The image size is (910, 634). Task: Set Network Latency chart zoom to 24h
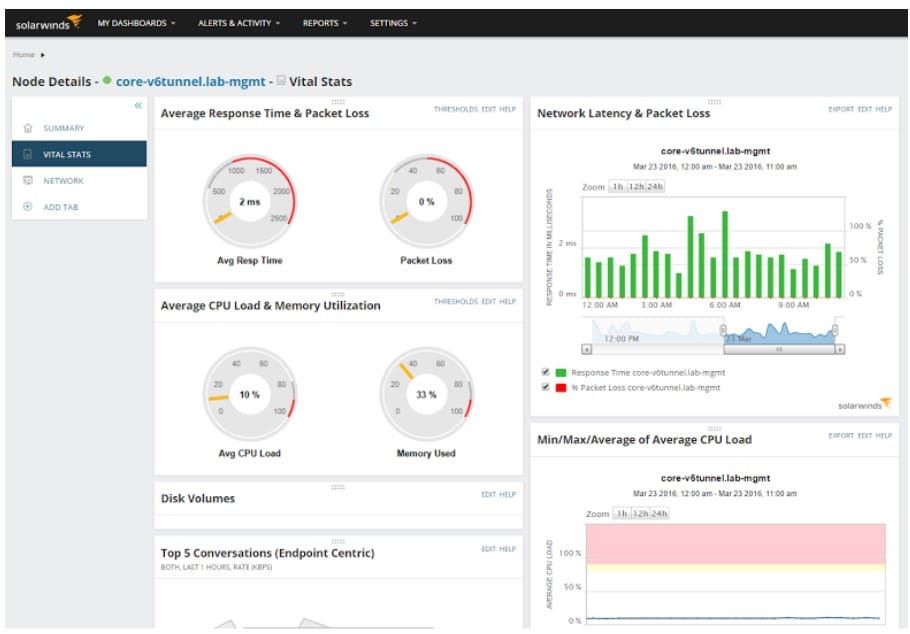point(655,186)
